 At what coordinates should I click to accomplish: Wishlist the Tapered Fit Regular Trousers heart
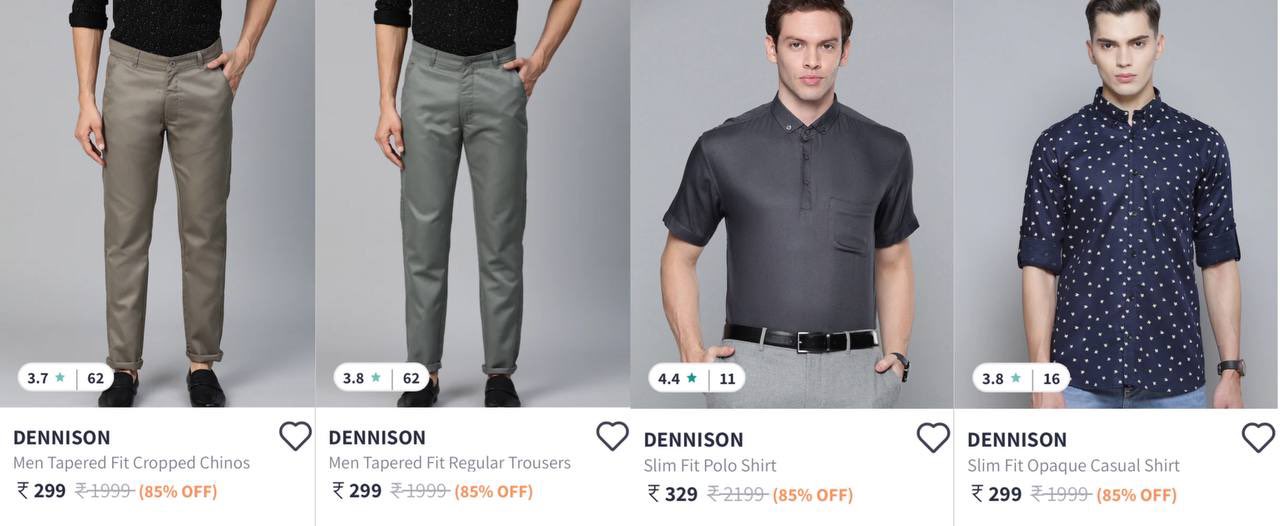click(612, 436)
